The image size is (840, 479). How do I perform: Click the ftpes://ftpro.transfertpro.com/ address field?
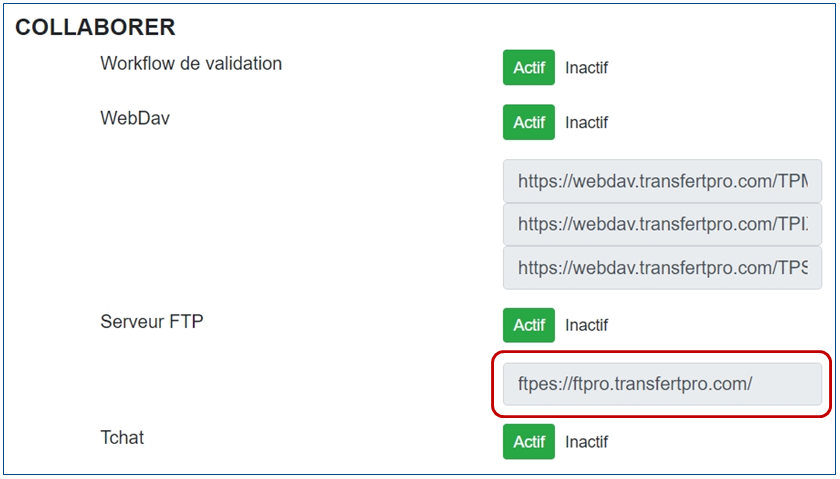click(662, 384)
